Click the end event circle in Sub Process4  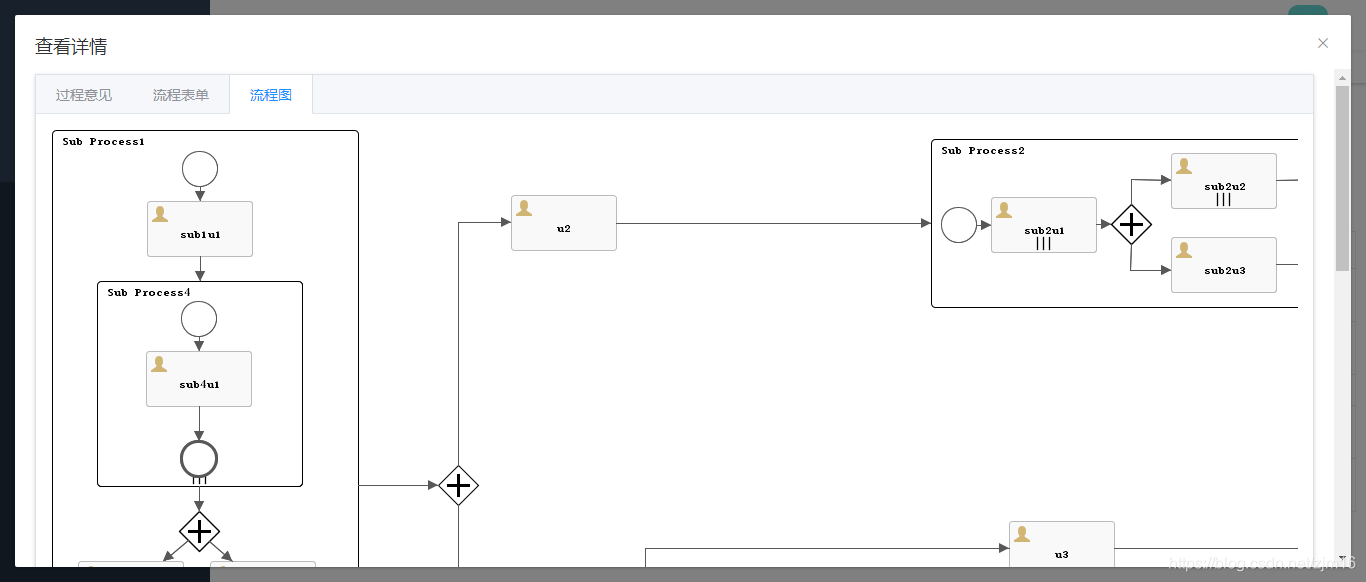click(199, 459)
